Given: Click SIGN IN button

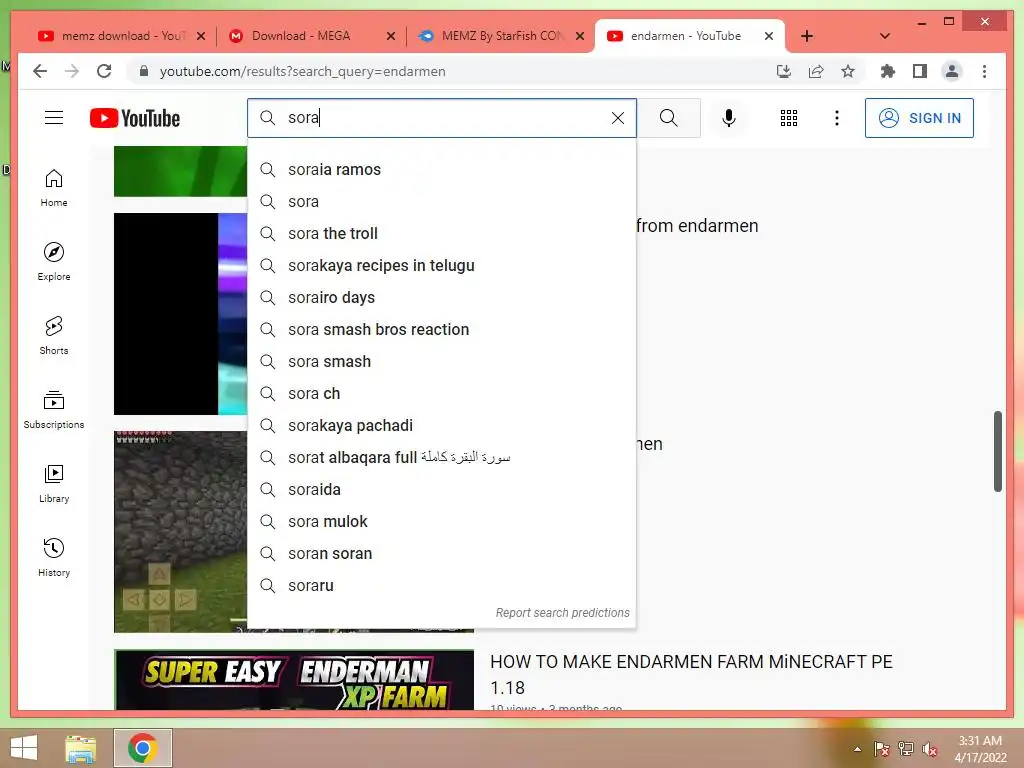Looking at the screenshot, I should (x=919, y=118).
